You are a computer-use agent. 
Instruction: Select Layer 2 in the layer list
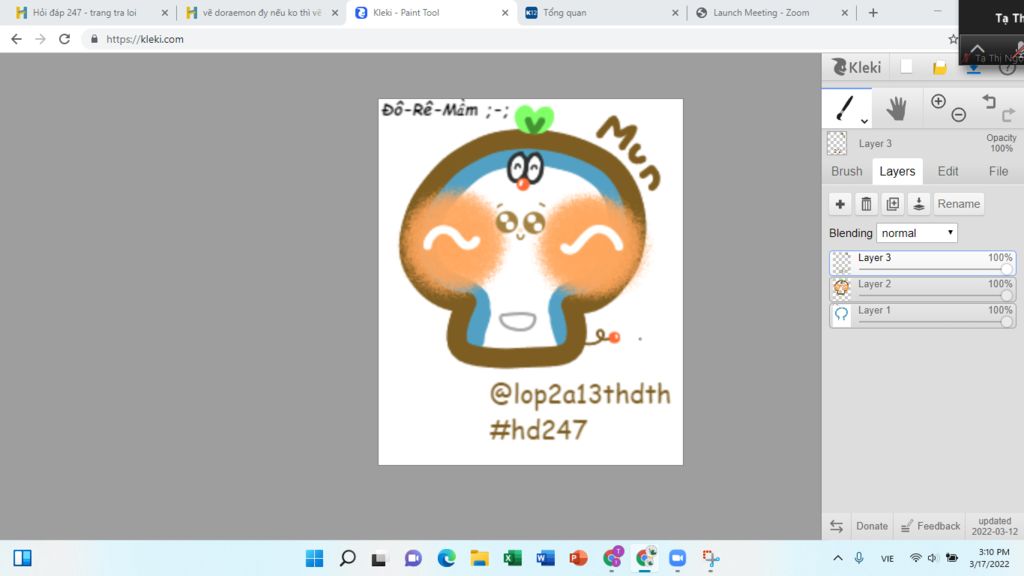922,289
